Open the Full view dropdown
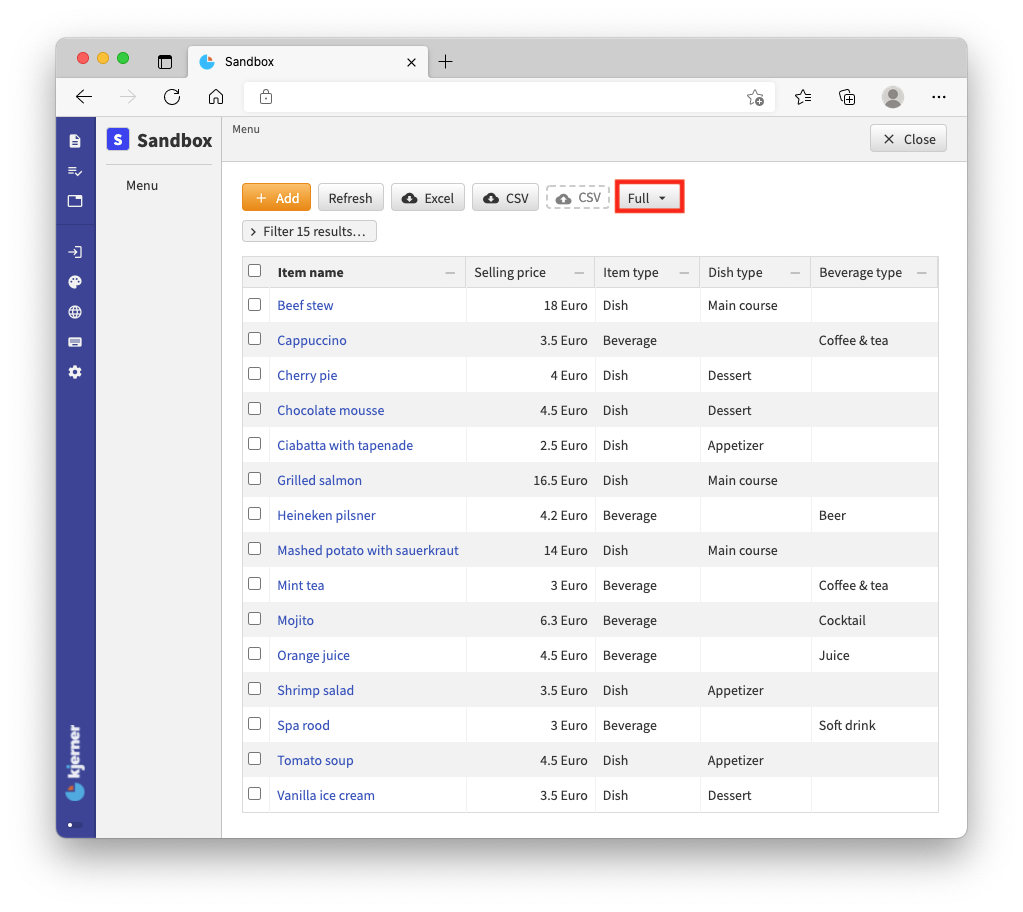 tap(649, 198)
